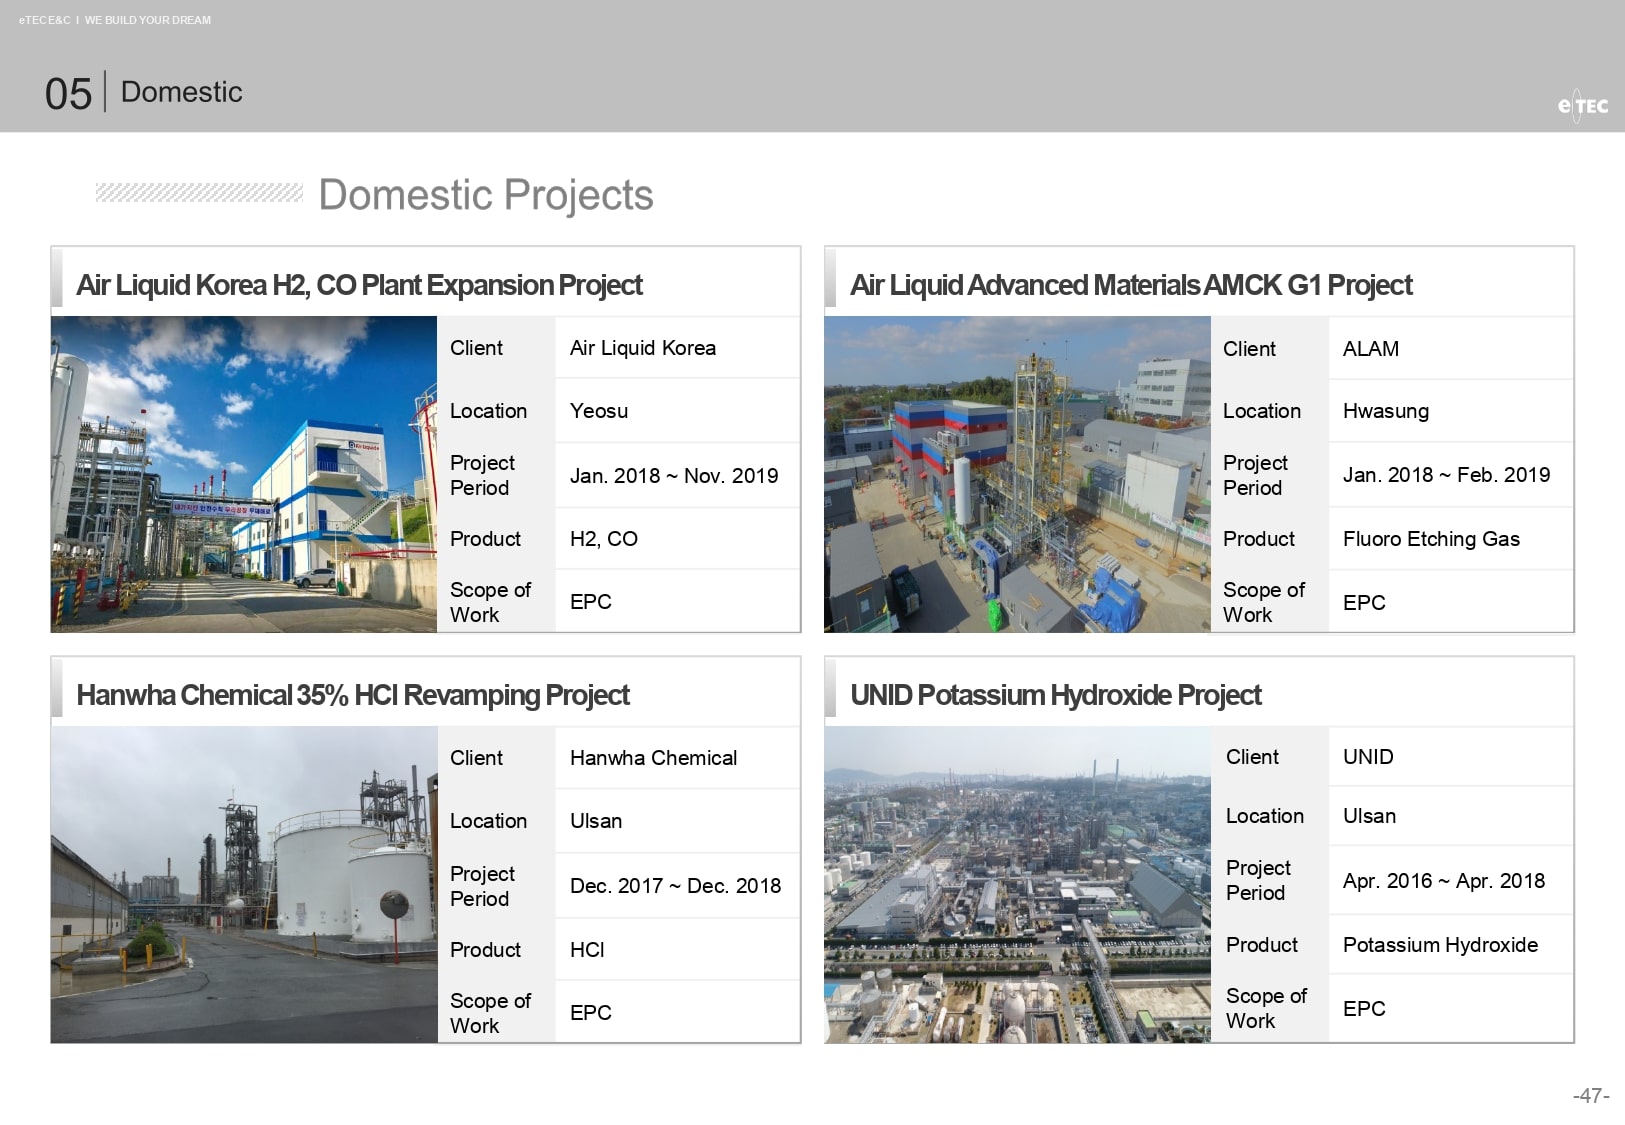Select 'Air Liquid Advanced Materials AMCK G1 Project' title
This screenshot has width=1625, height=1125.
click(x=1131, y=285)
